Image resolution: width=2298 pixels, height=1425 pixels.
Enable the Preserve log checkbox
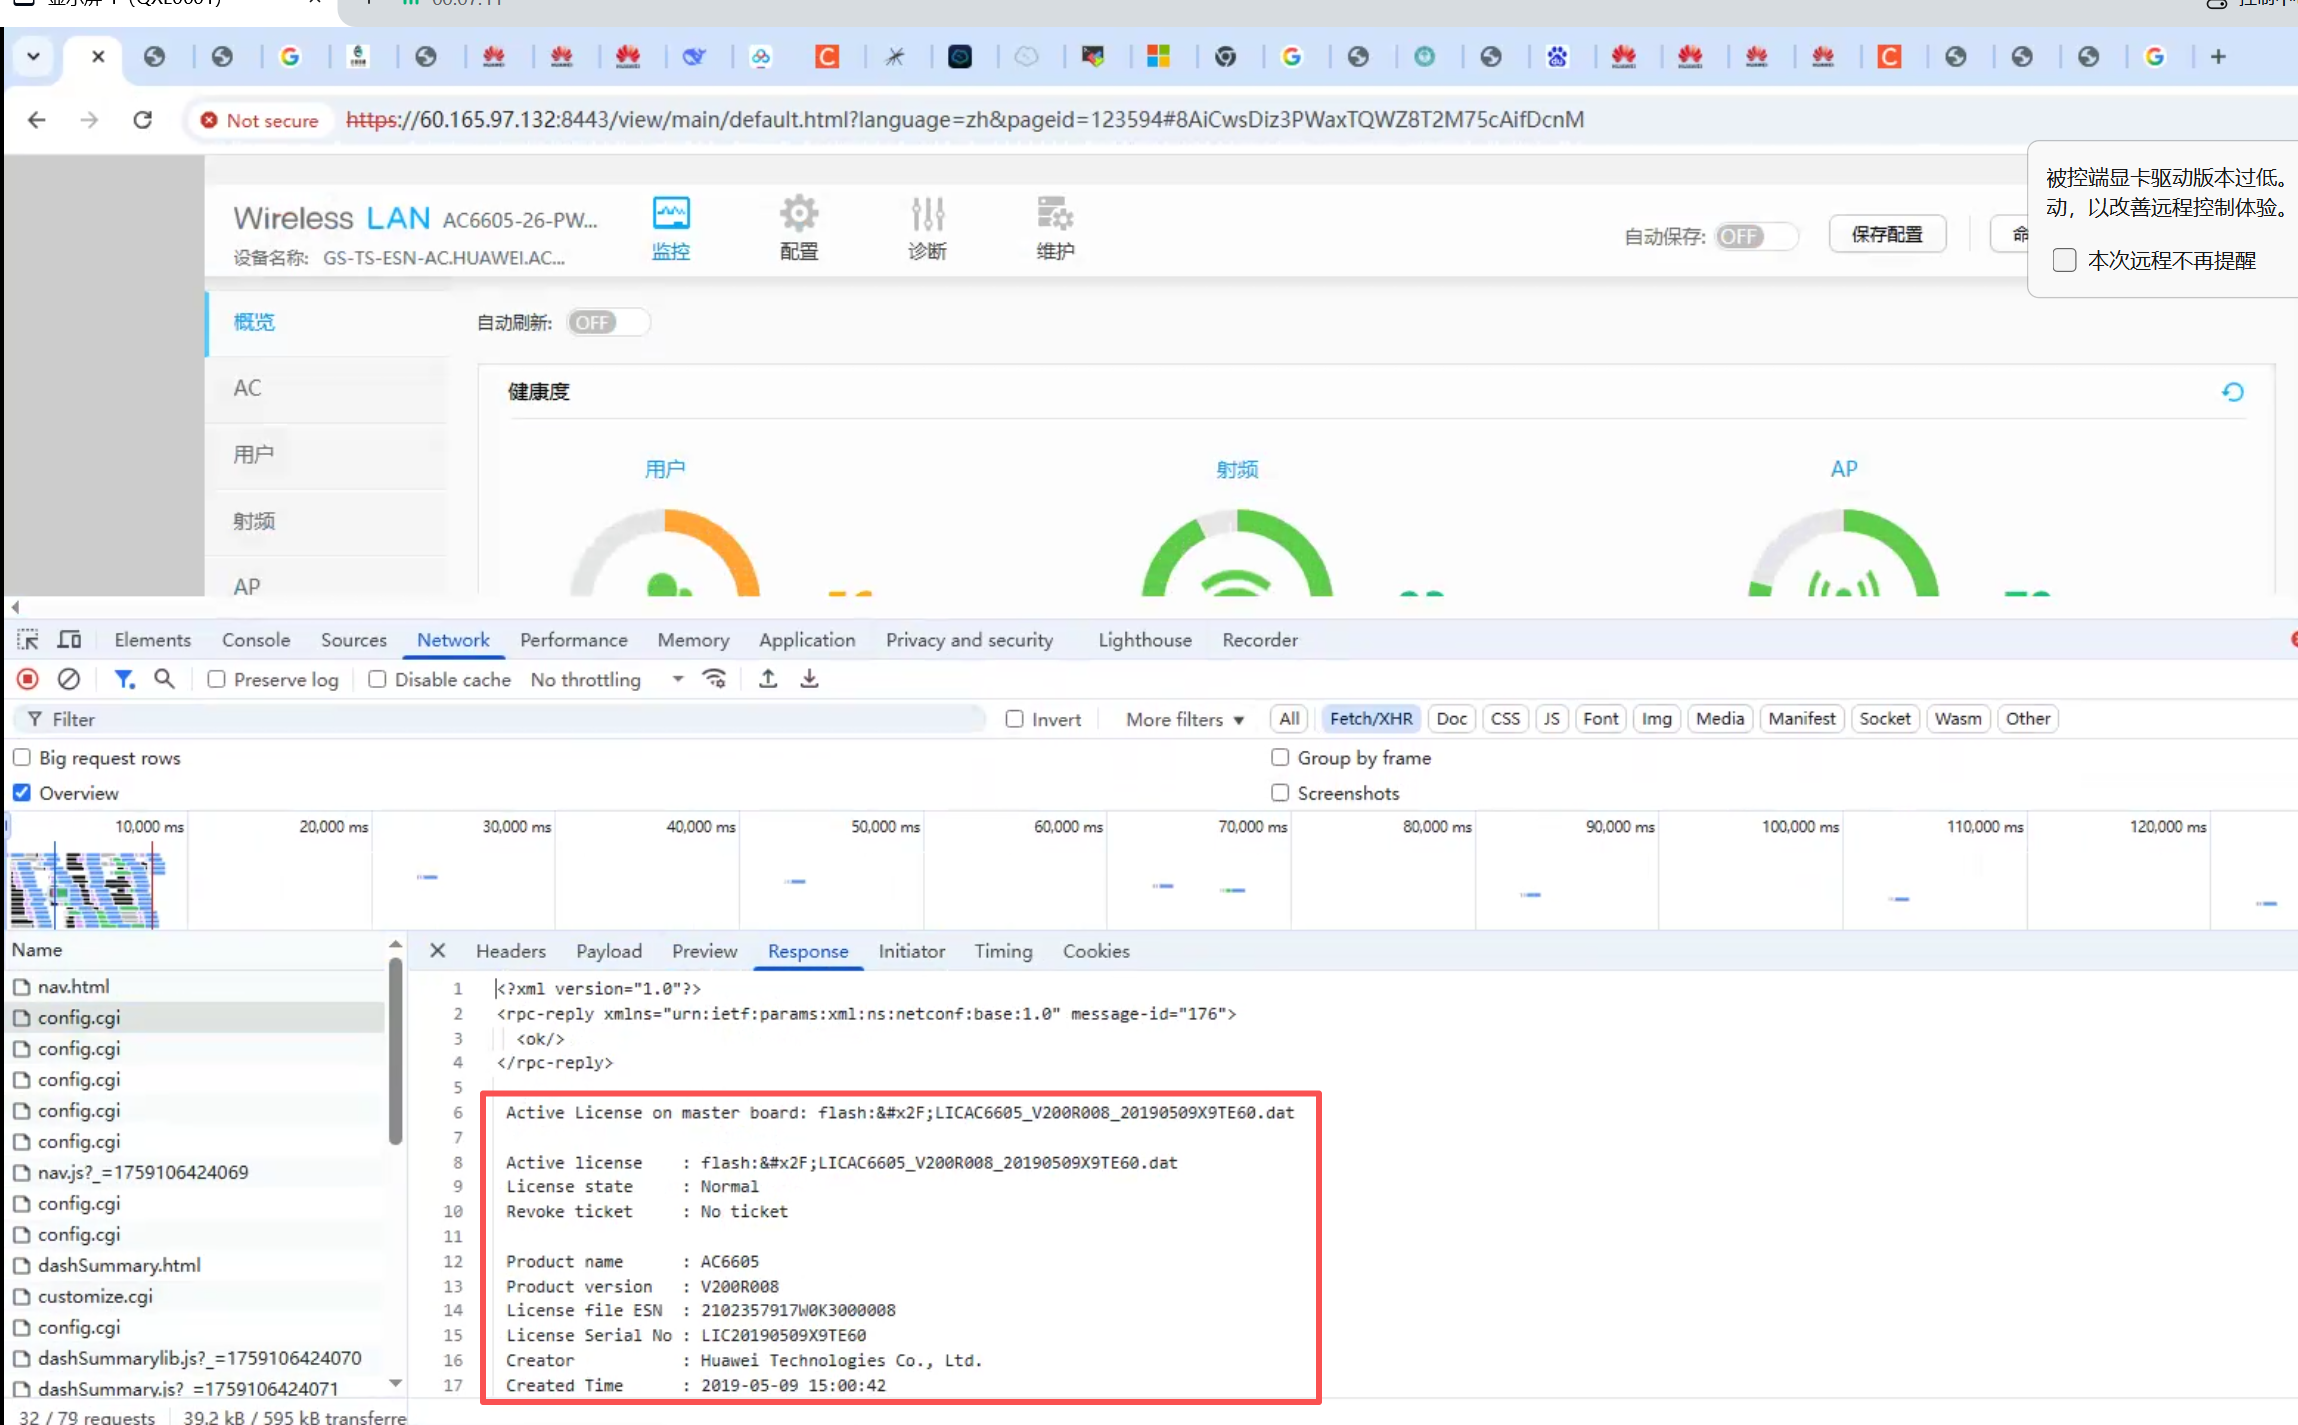point(216,679)
